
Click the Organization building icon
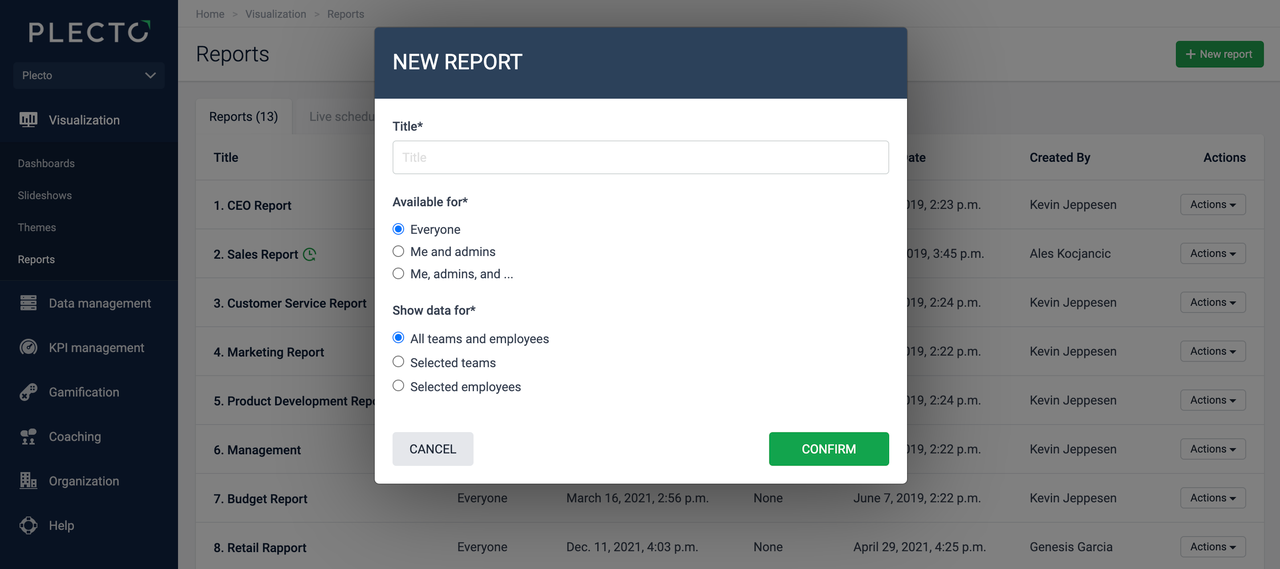28,481
